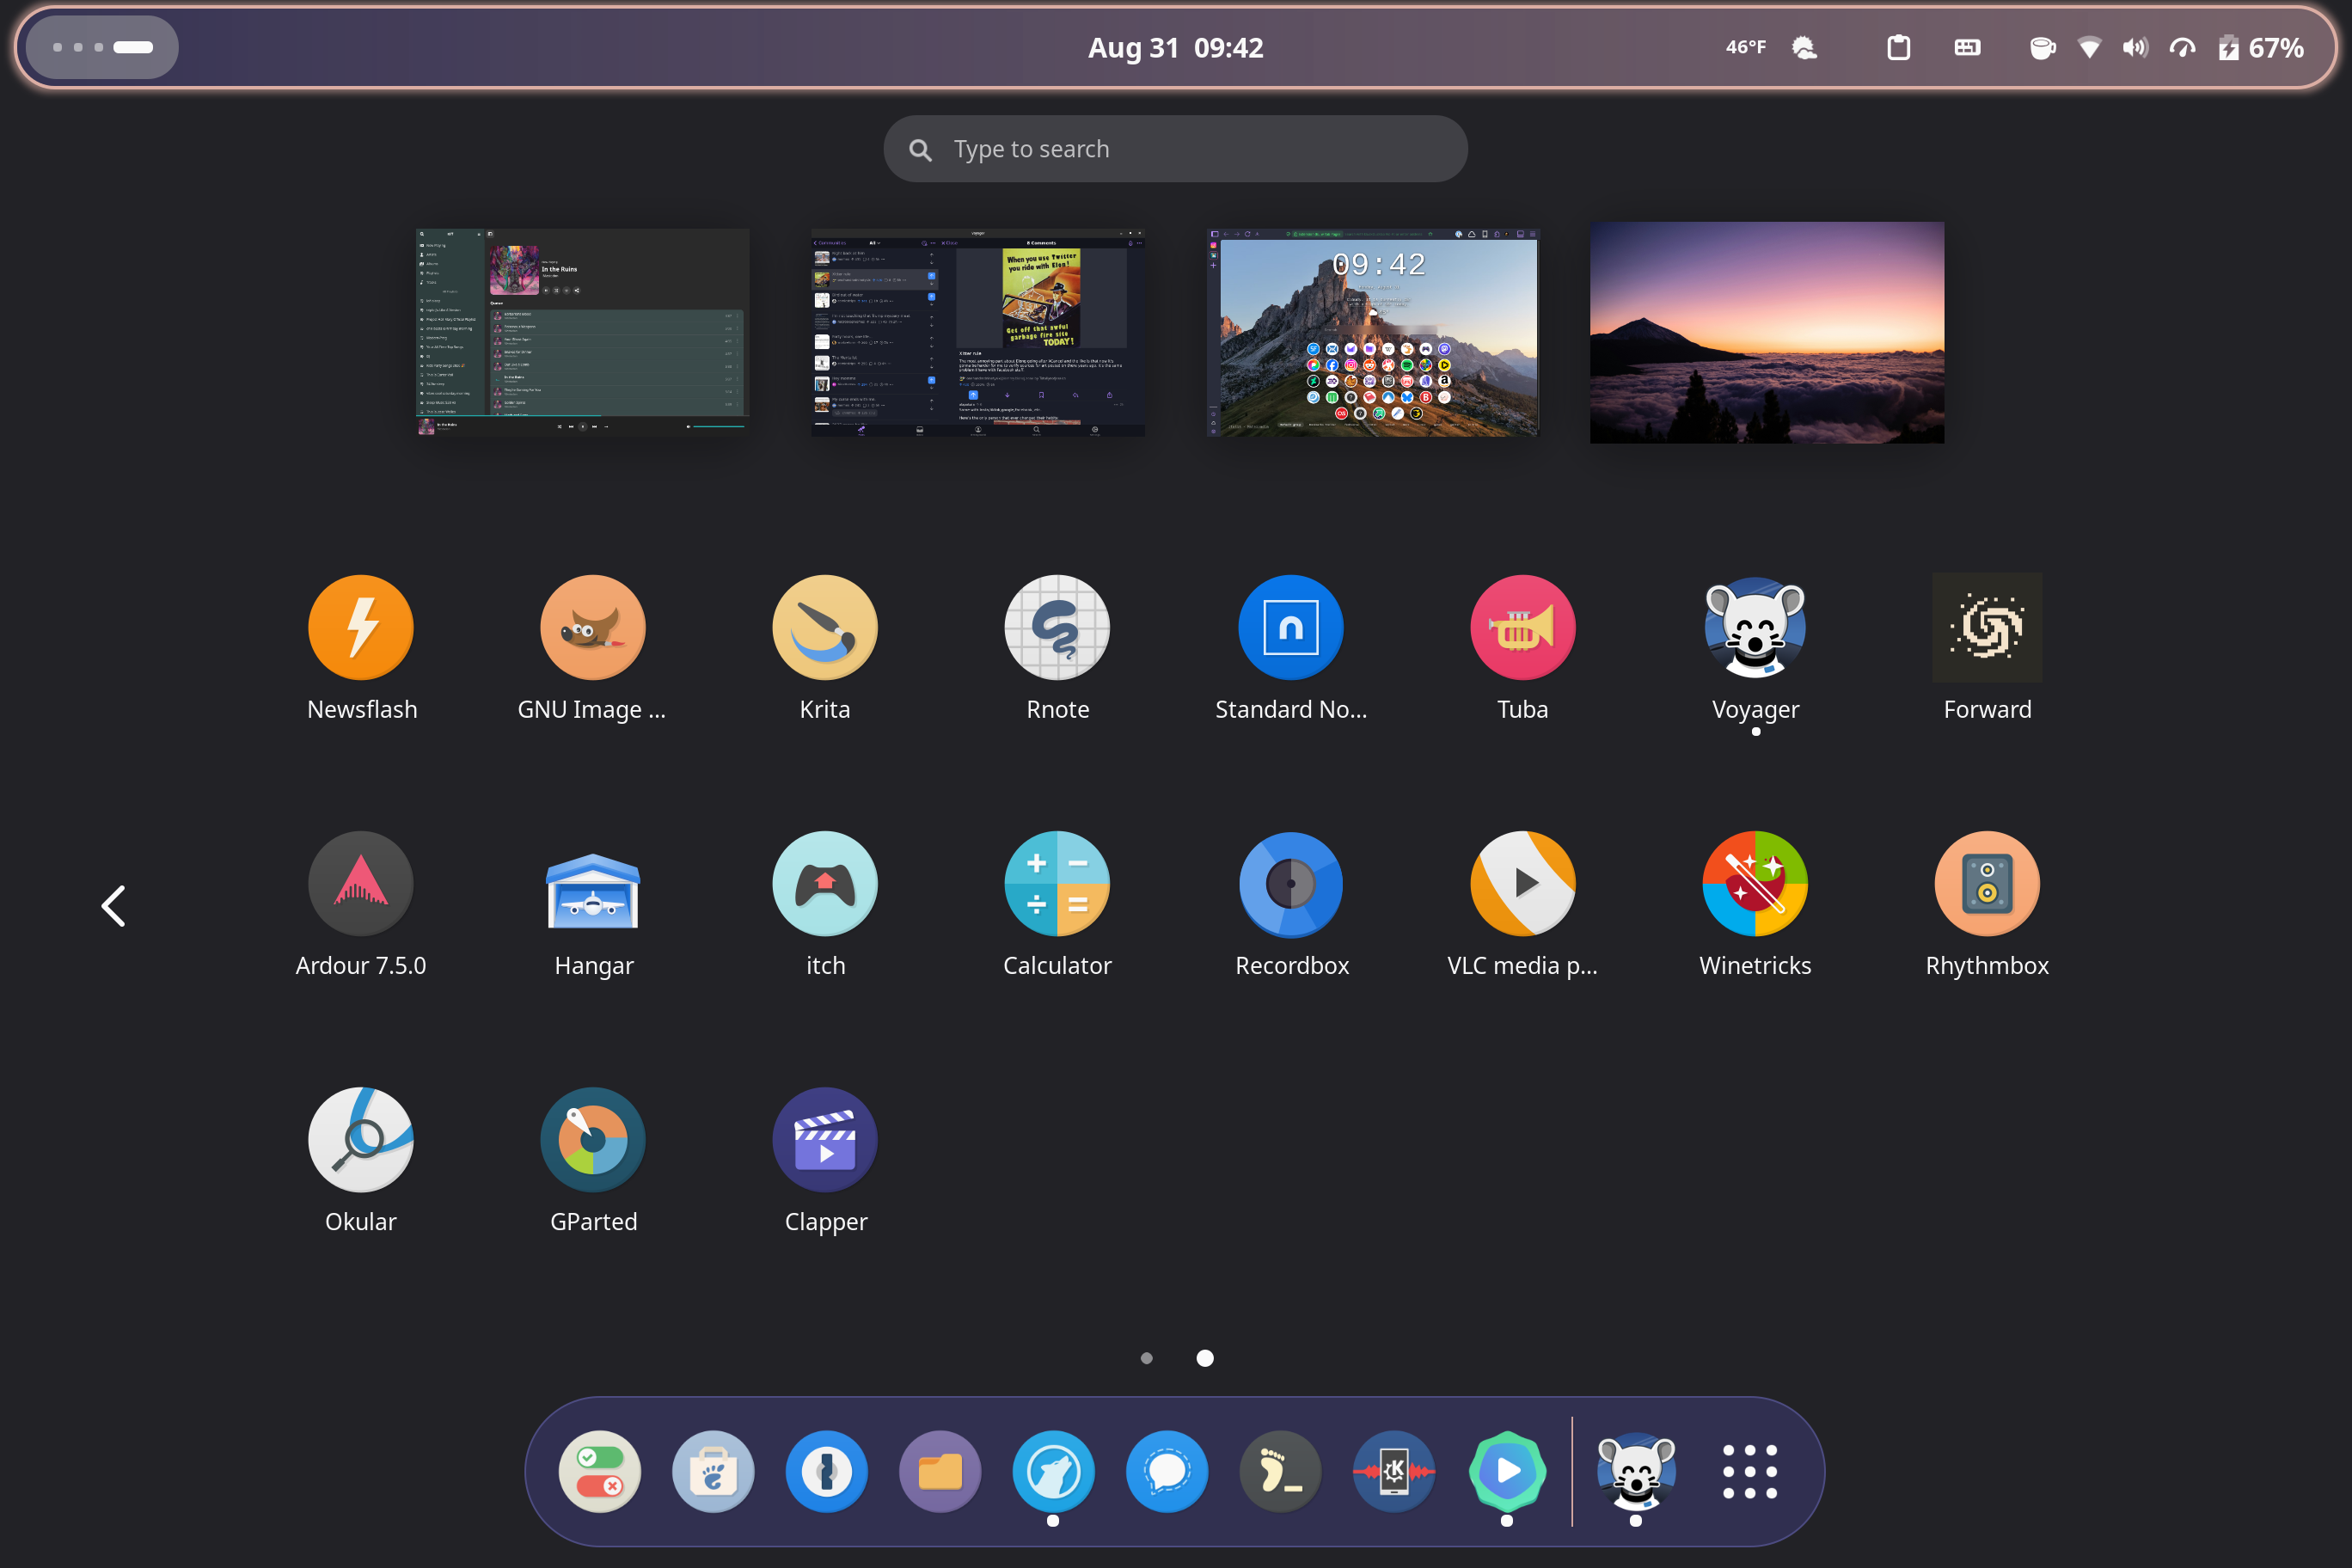Open the clipboard indicator in top bar
This screenshot has height=1568, width=2352.
(x=1898, y=47)
